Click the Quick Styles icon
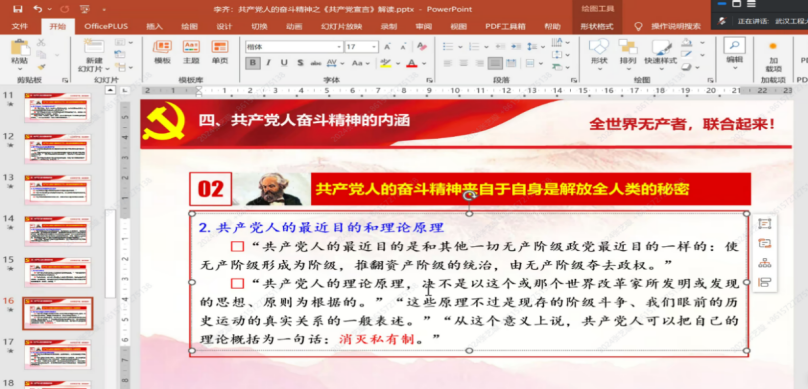The width and height of the screenshot is (808, 389). [x=661, y=47]
